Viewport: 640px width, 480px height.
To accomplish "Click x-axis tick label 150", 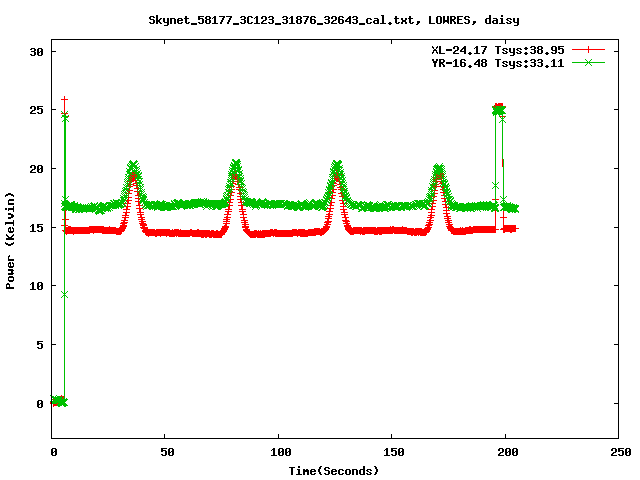I will coord(393,452).
